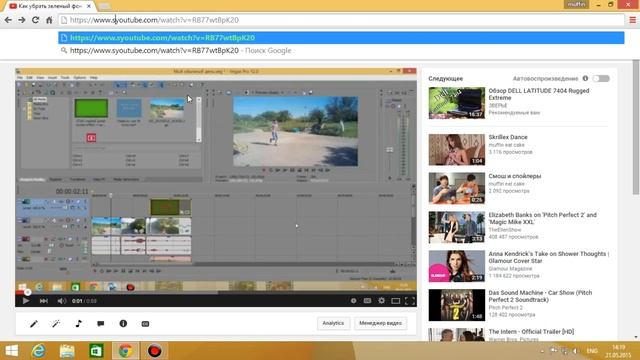The image size is (640, 360).
Task: Open subtitles via CC icon below video
Action: 145,324
